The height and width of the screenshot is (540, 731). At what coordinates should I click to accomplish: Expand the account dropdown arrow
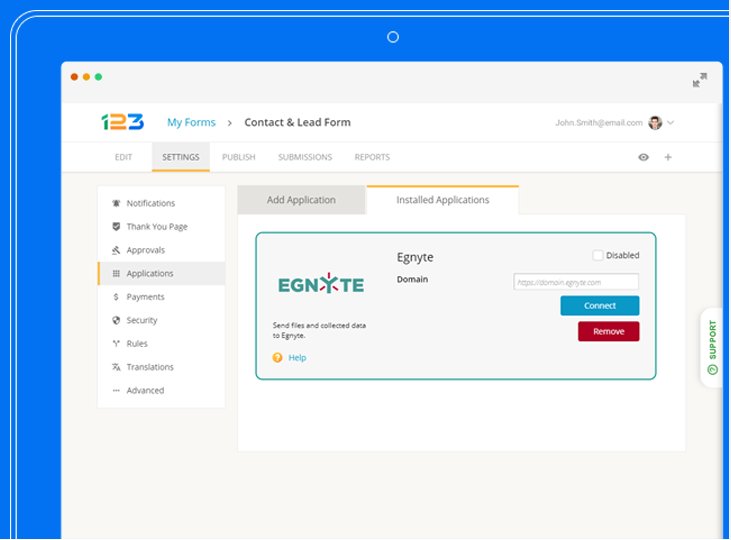tap(670, 123)
